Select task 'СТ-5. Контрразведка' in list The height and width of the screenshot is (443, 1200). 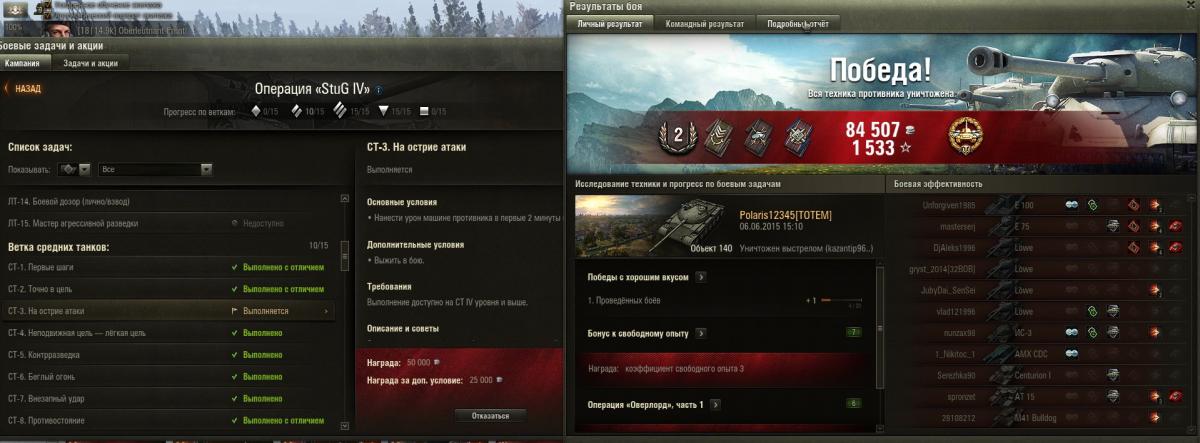pyautogui.click(x=168, y=354)
